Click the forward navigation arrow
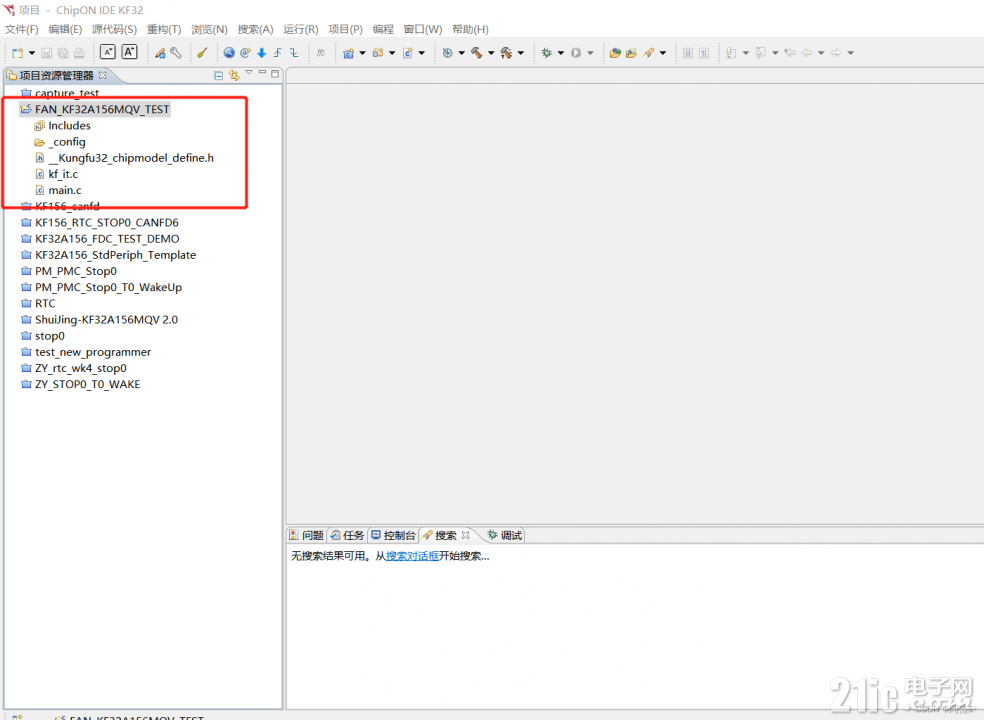984x720 pixels. coord(836,53)
